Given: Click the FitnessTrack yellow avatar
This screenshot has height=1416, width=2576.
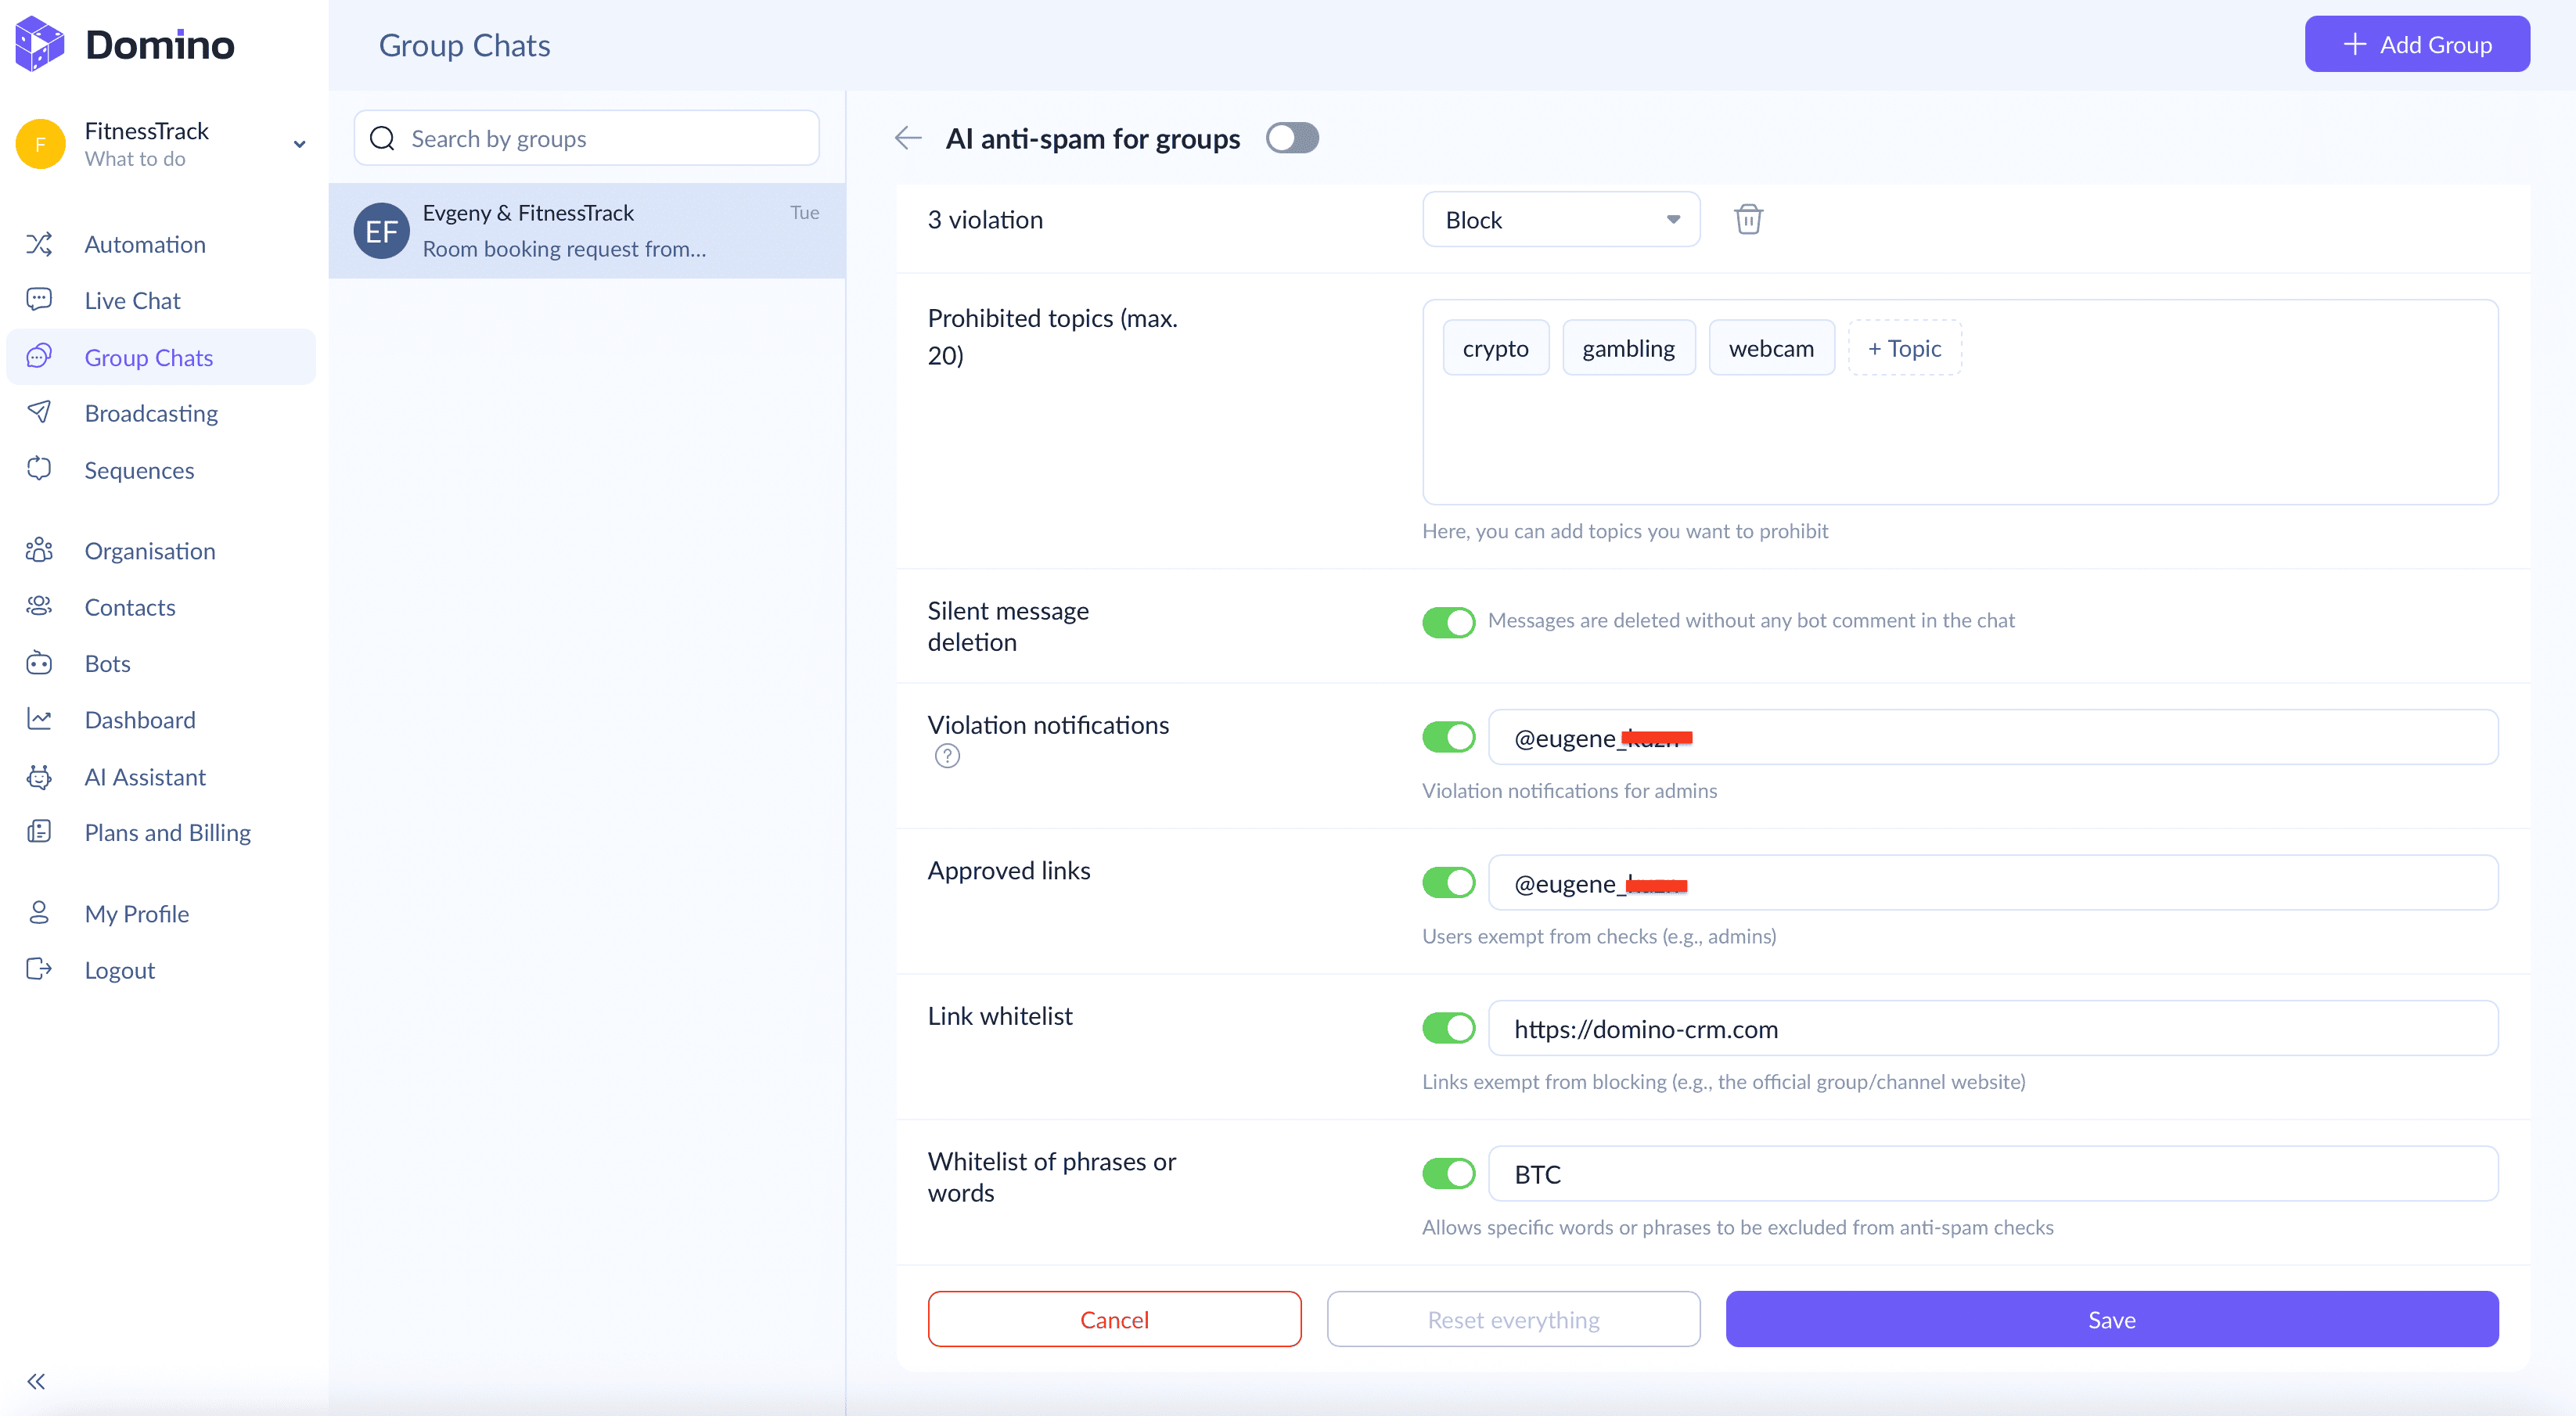Looking at the screenshot, I should pos(40,144).
